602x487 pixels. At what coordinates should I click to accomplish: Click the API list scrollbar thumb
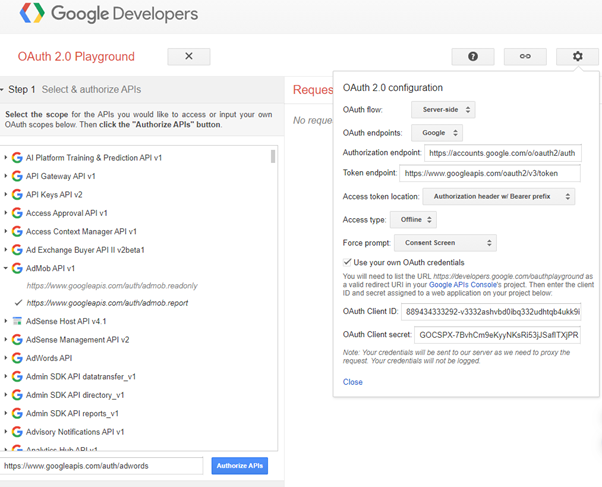[273, 156]
